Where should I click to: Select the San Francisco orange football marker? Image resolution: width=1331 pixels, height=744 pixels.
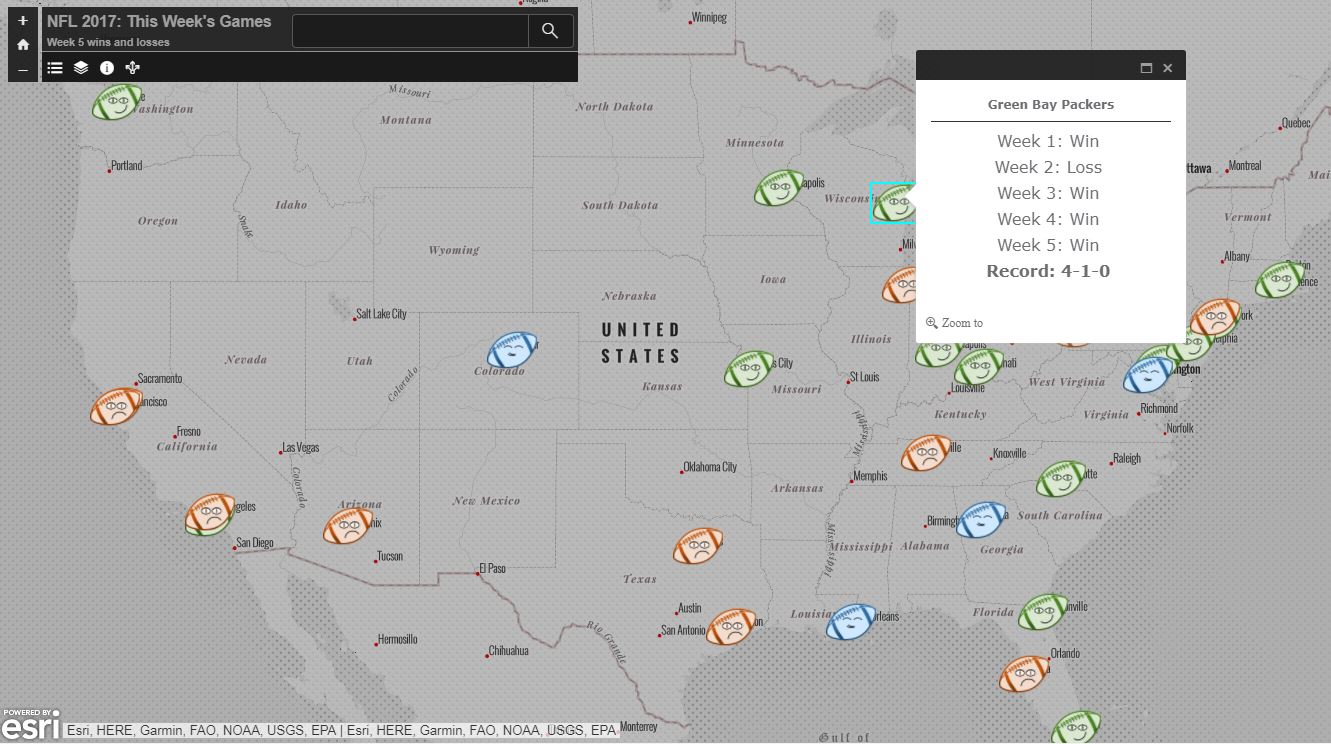tap(116, 407)
